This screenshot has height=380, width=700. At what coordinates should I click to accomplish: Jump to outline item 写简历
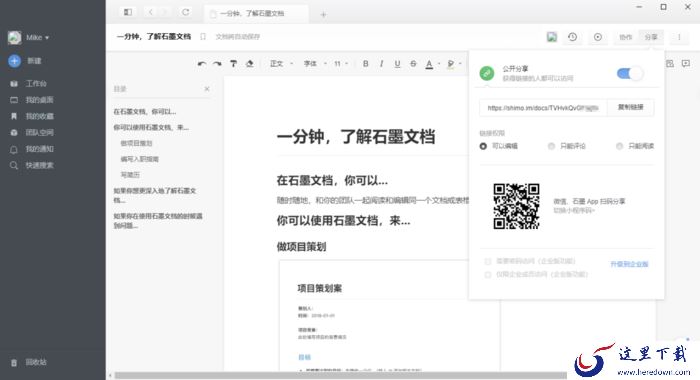130,175
